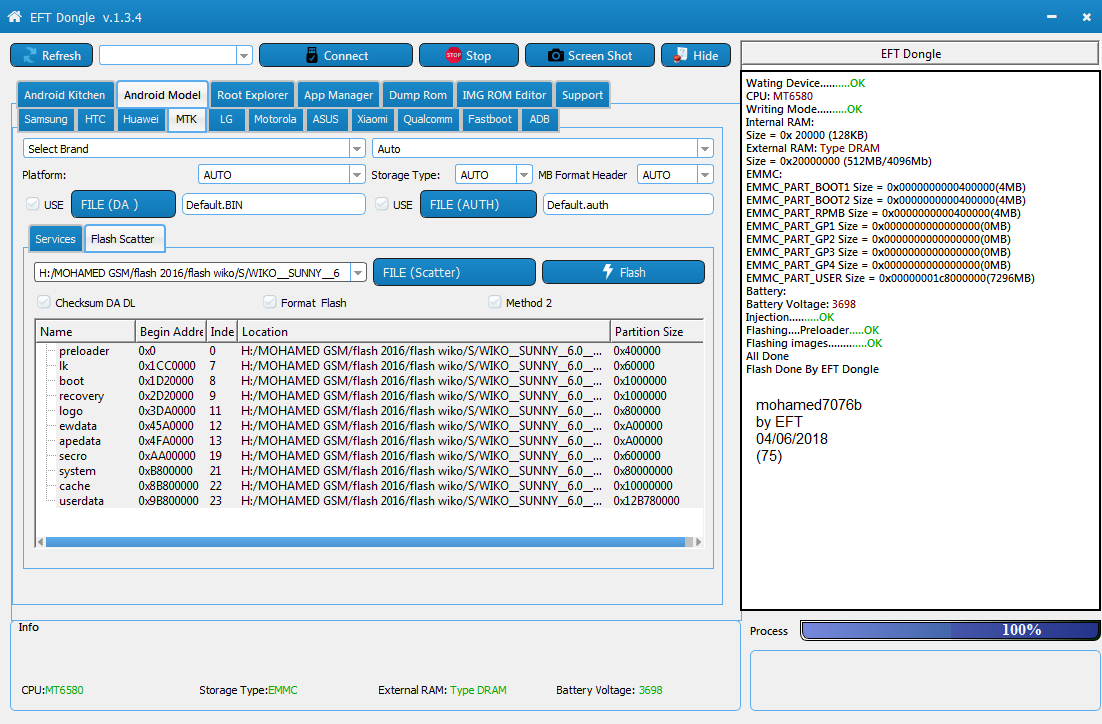The width and height of the screenshot is (1102, 724).
Task: Select the Samsung brand tab
Action: 46,119
